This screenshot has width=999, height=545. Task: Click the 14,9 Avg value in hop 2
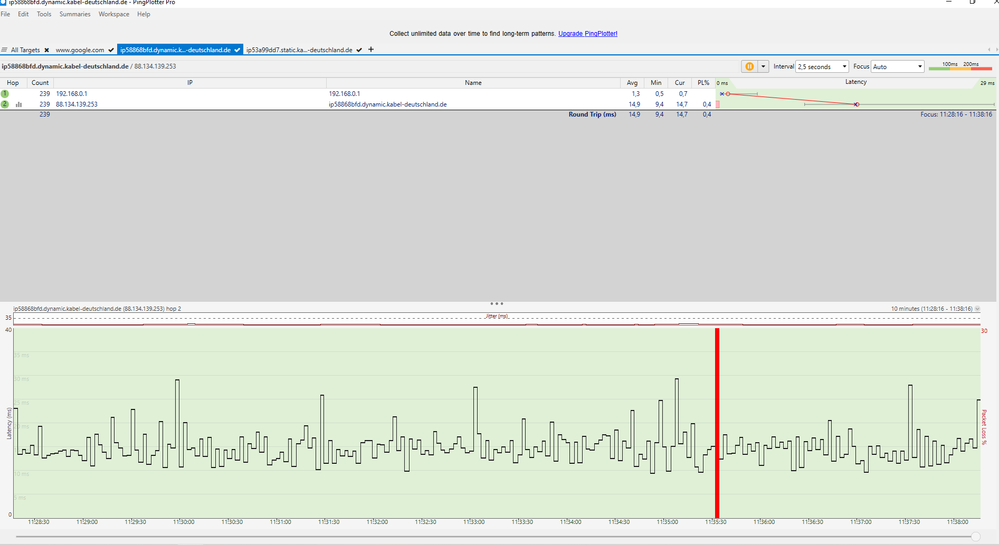pos(634,105)
